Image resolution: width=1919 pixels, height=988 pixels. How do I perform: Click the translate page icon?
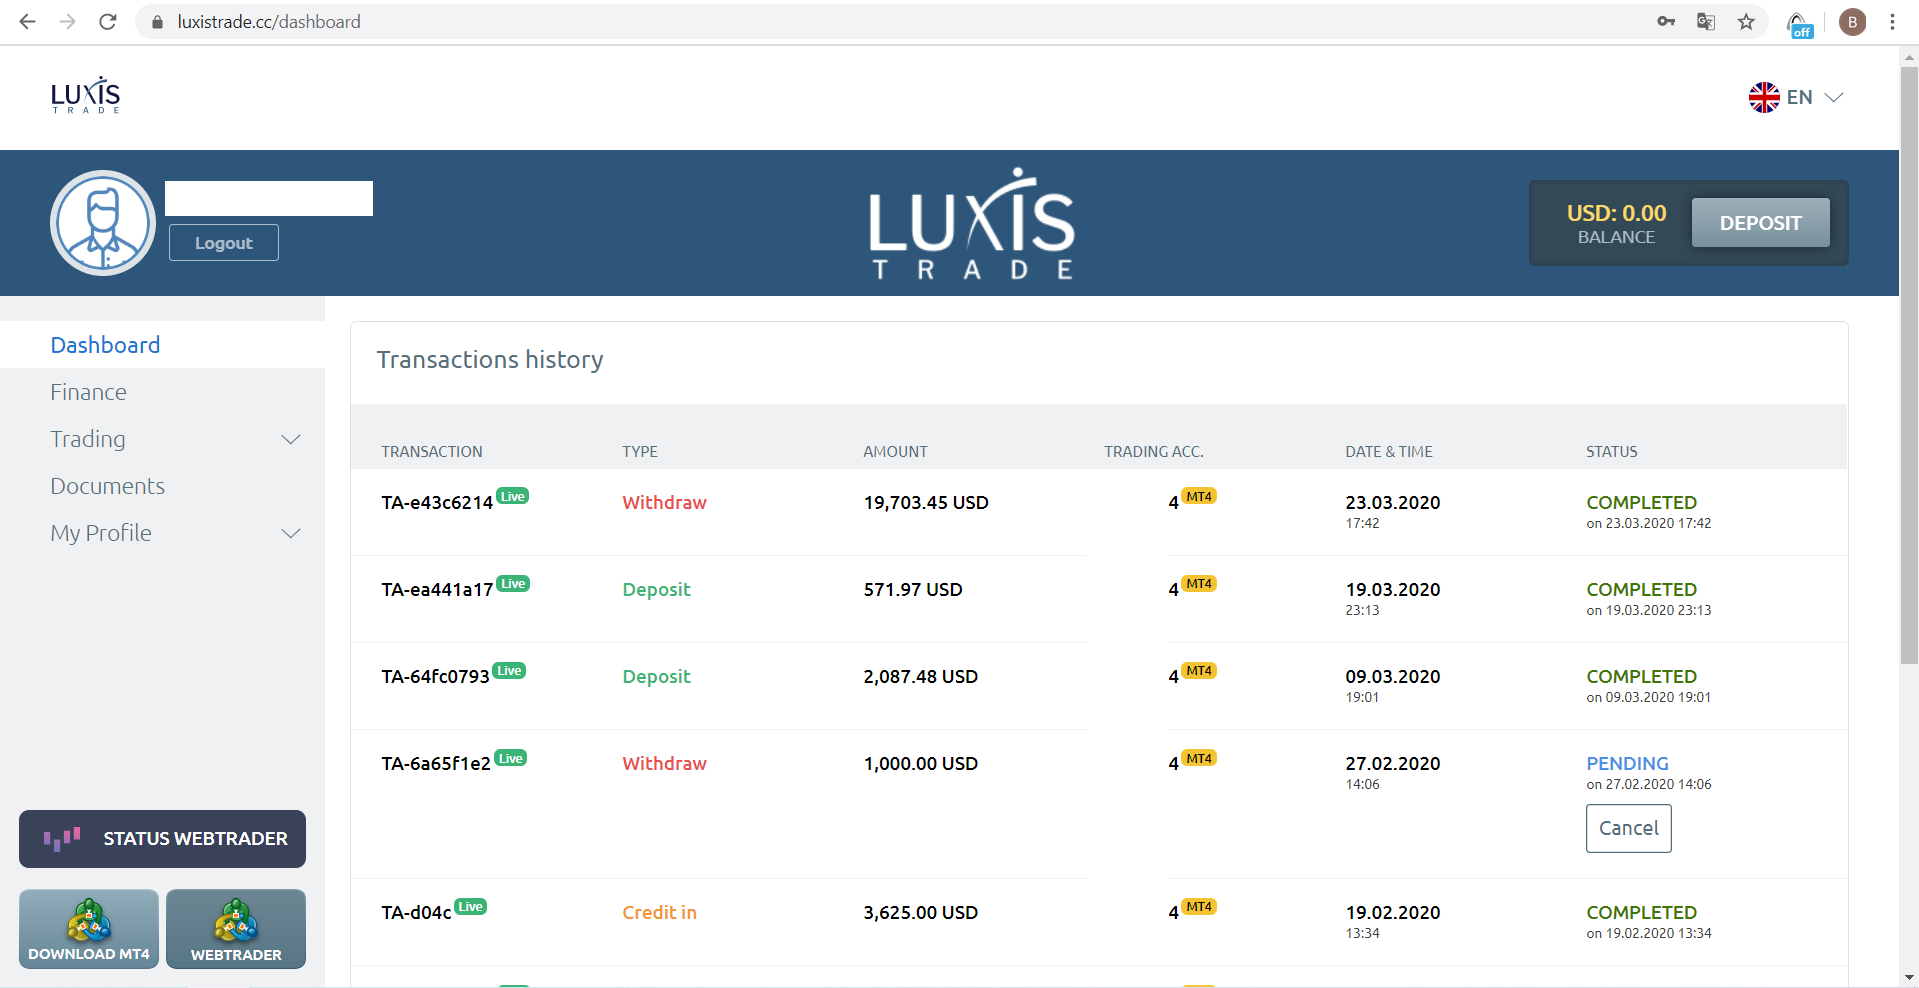[x=1706, y=22]
